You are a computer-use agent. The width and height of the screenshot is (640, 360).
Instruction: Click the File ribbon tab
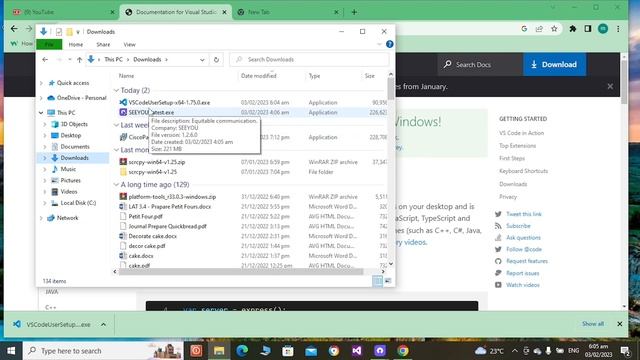[49, 44]
